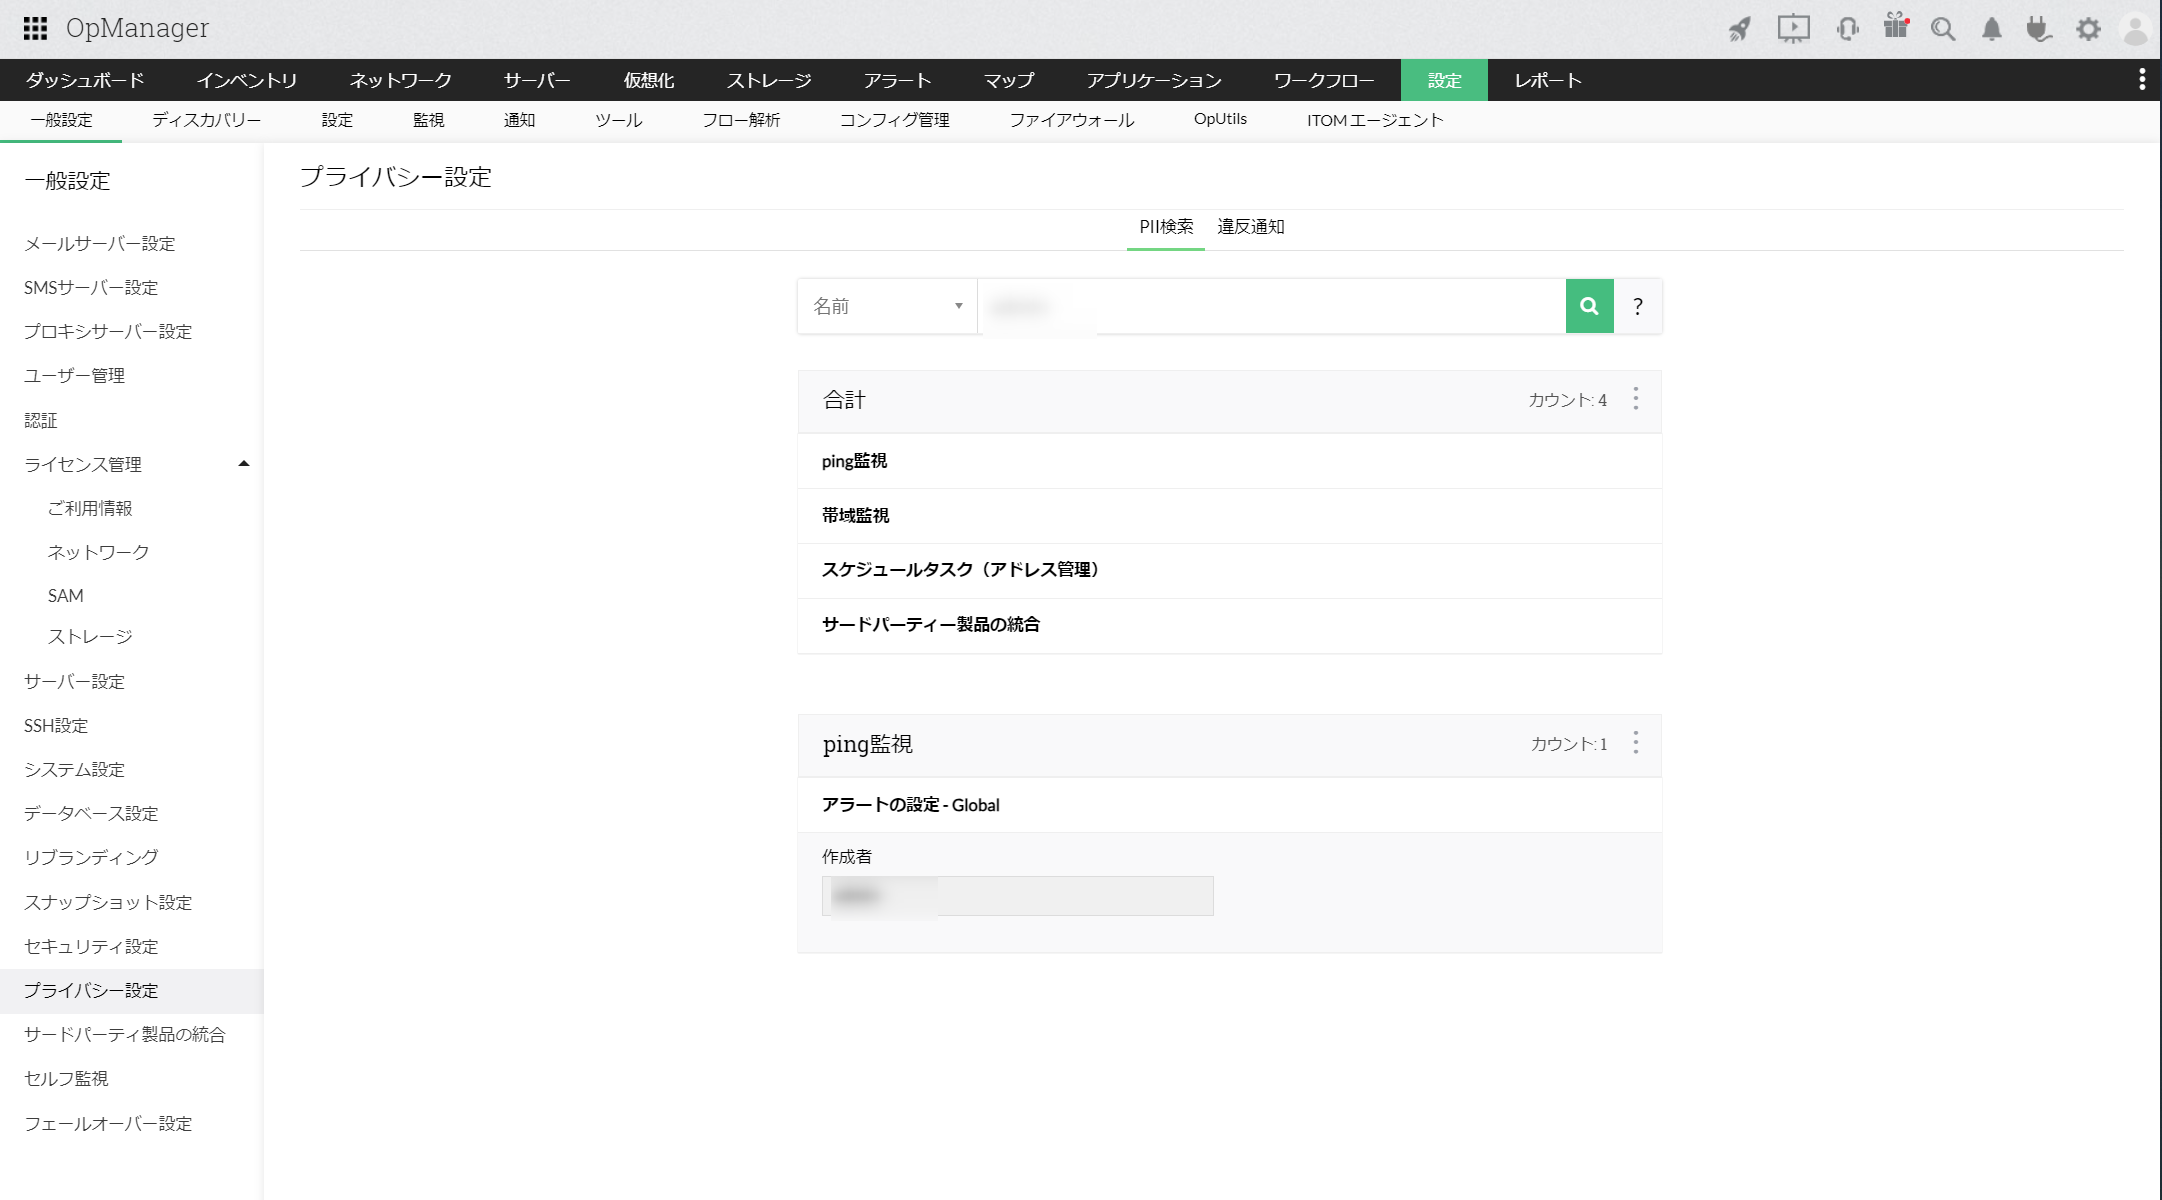The height and width of the screenshot is (1200, 2162).
Task: Open the gift what's-new notifications icon
Action: 1895,29
